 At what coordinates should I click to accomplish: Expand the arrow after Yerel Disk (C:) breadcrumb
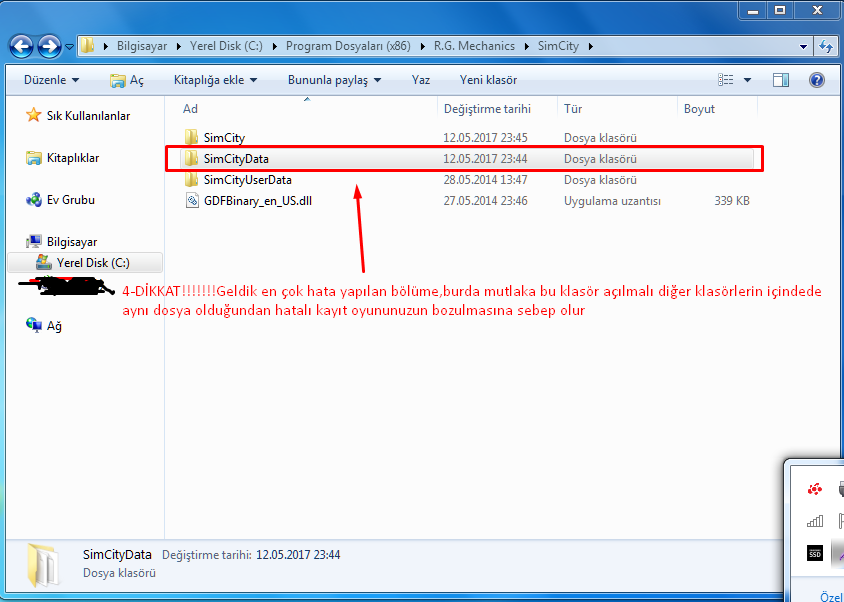click(275, 46)
